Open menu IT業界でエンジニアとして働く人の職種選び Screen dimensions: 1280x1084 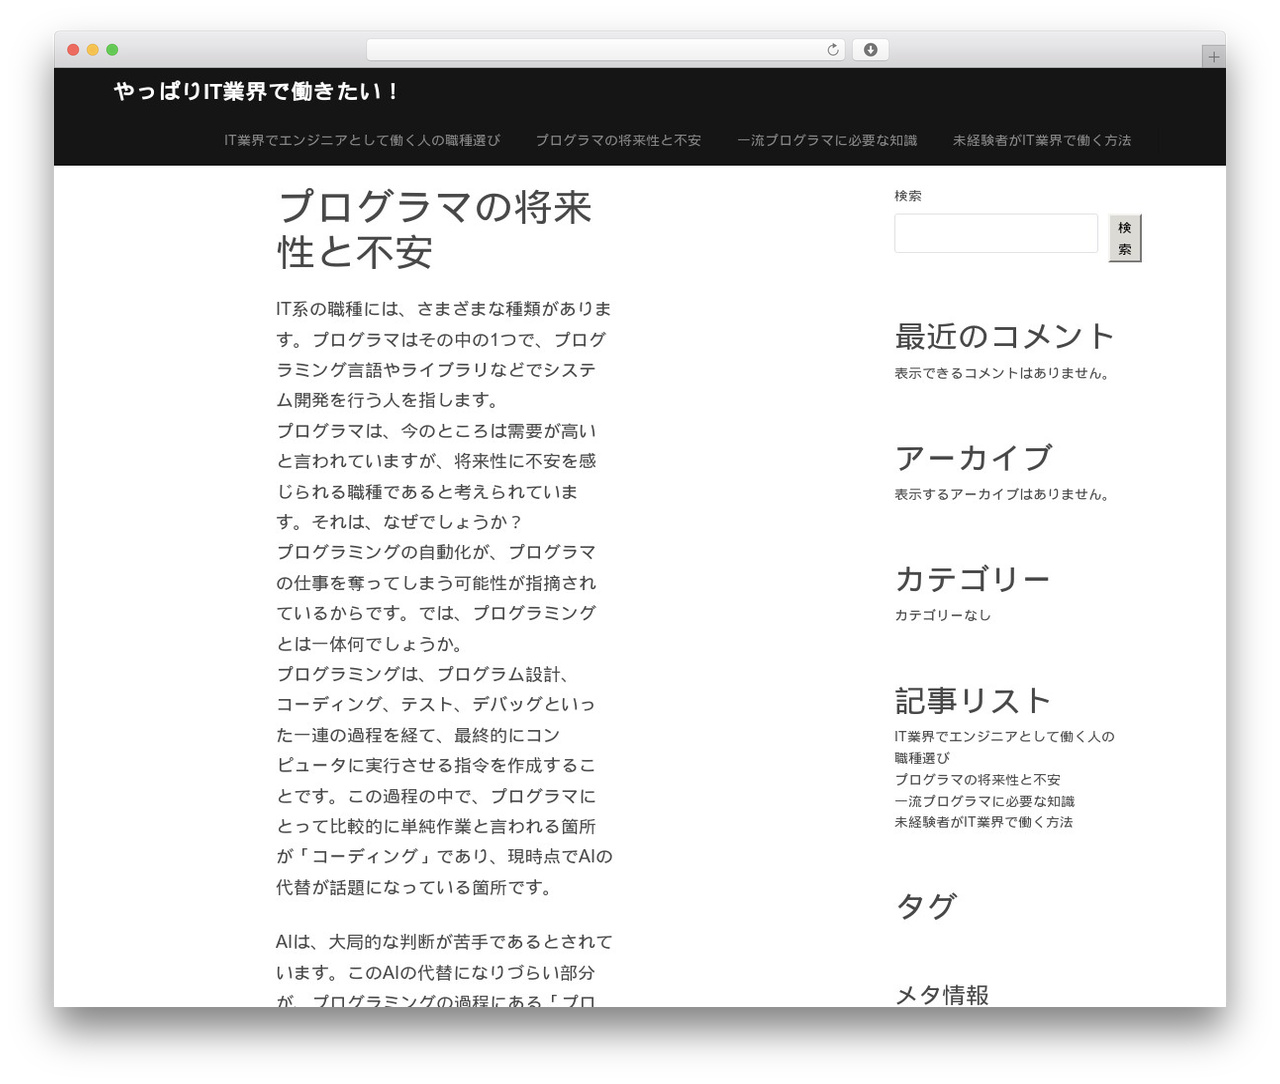coord(362,141)
